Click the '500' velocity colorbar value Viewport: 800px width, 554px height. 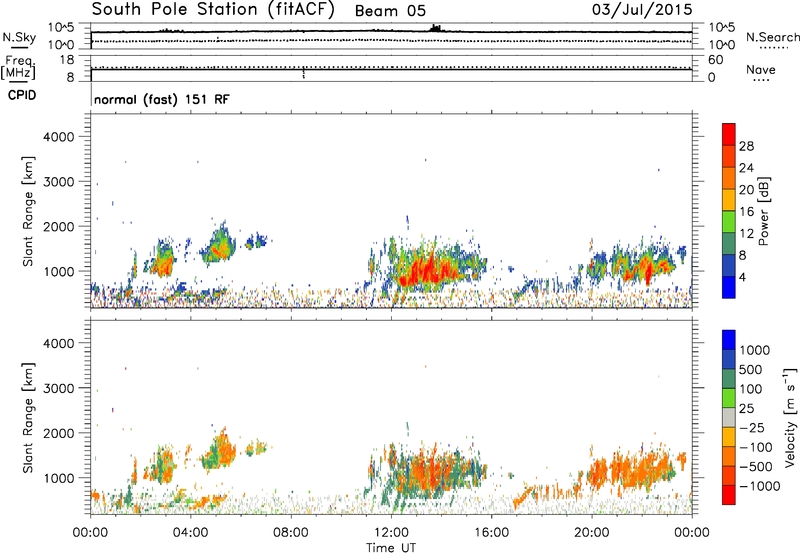pyautogui.click(x=751, y=369)
